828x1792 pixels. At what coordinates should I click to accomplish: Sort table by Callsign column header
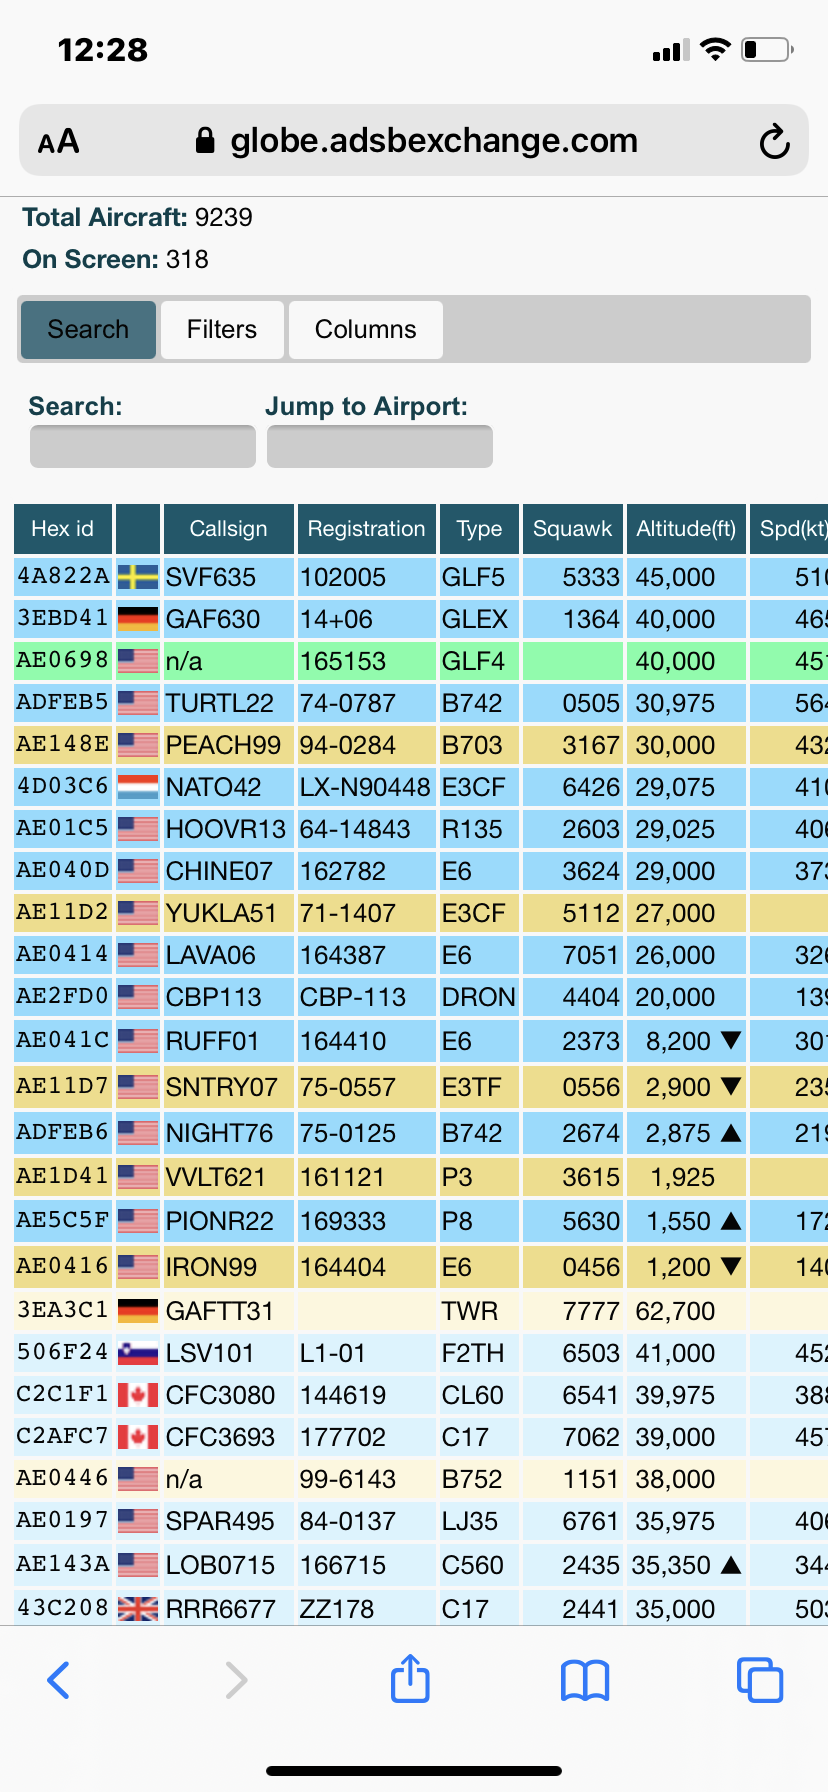[x=229, y=529]
